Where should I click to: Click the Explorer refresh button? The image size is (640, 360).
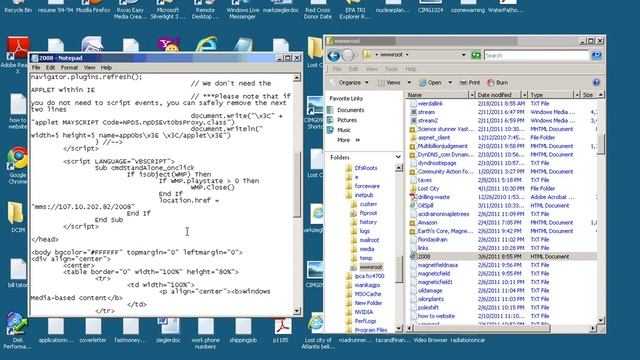pyautogui.click(x=476, y=55)
